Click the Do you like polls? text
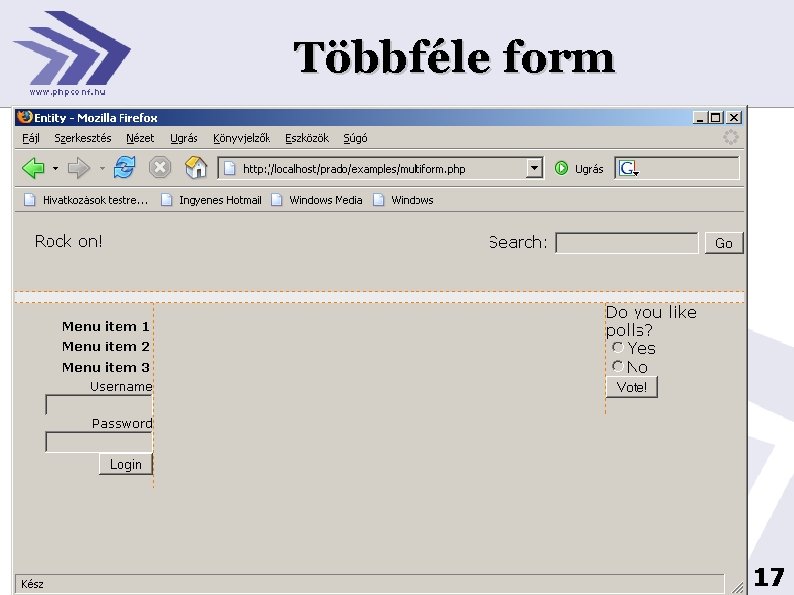The width and height of the screenshot is (794, 595). pos(651,321)
